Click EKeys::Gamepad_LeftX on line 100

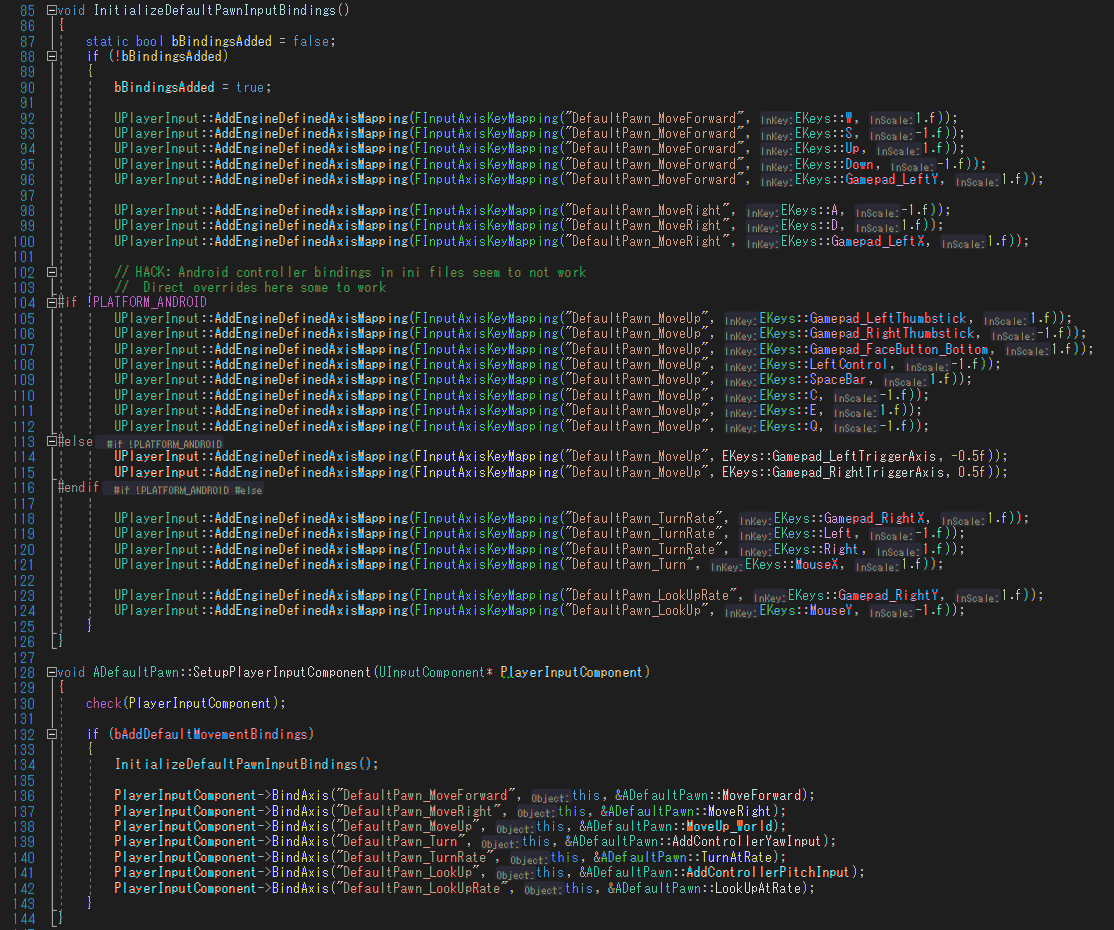click(853, 242)
